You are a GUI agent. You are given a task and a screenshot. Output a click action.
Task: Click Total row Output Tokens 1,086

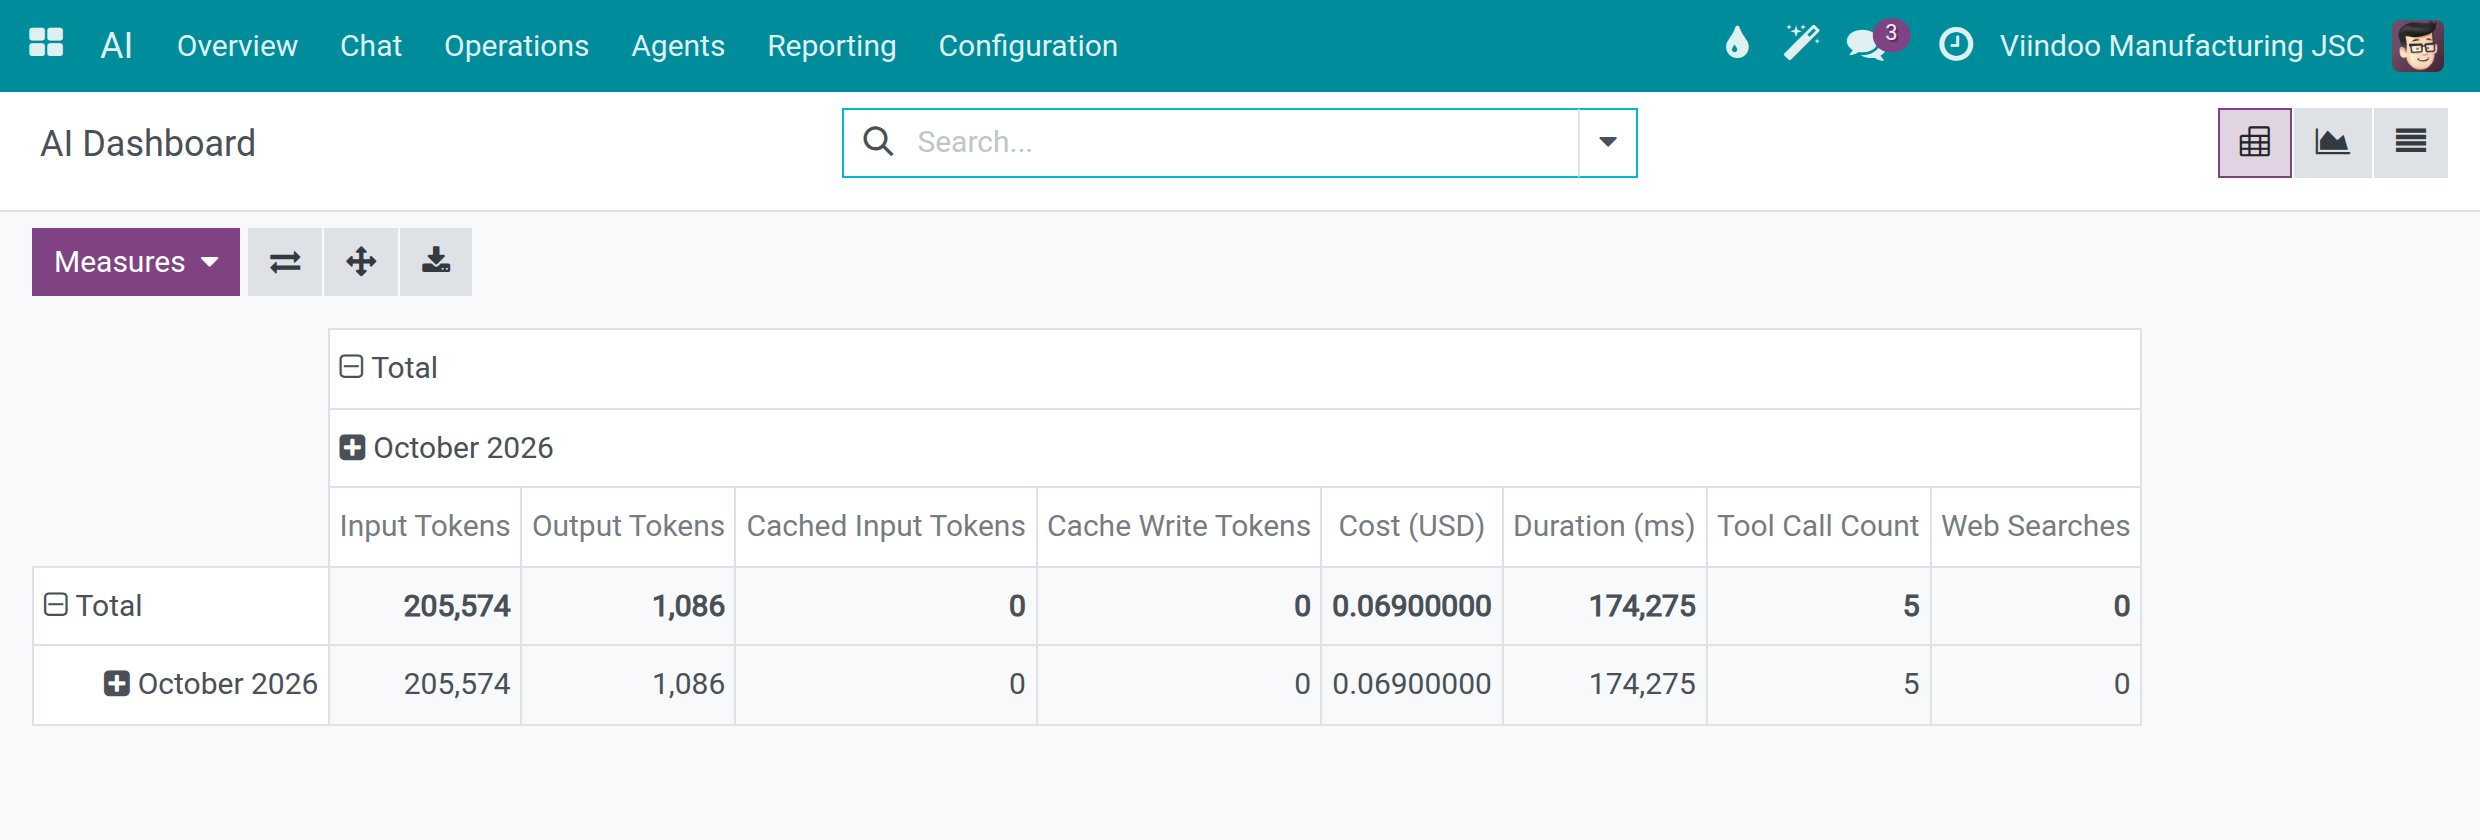coord(628,606)
